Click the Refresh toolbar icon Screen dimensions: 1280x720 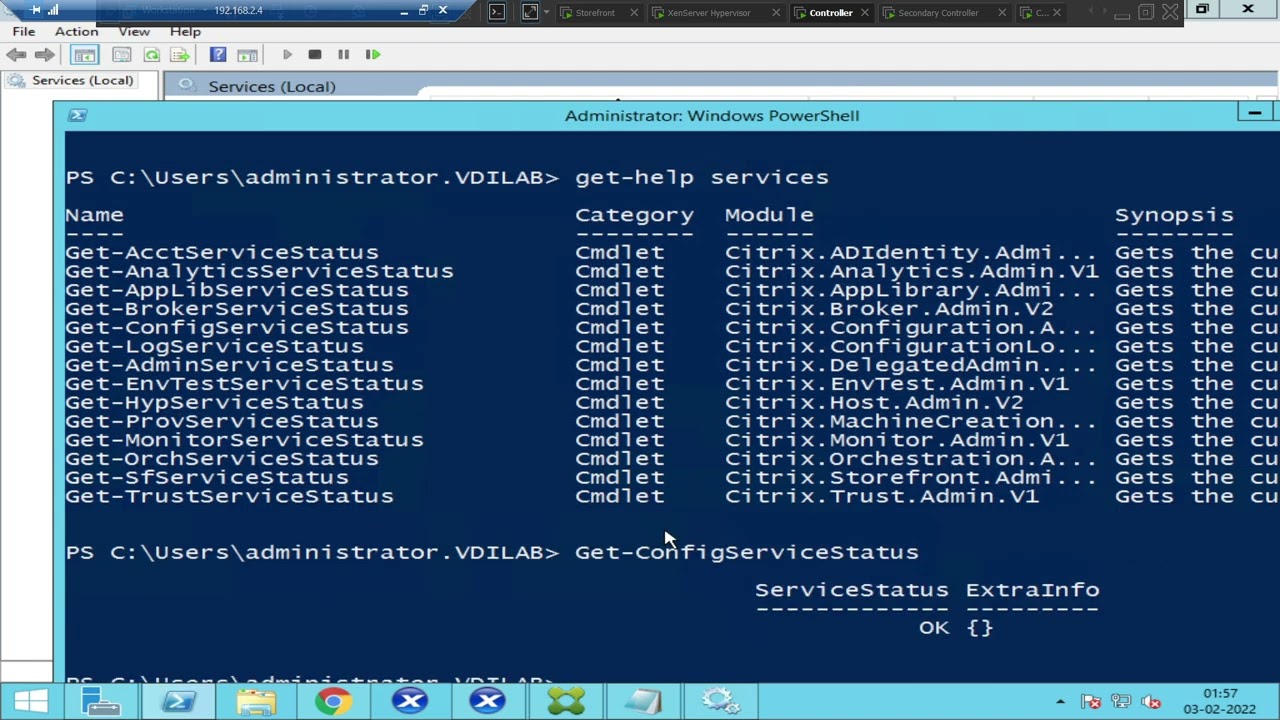[152, 55]
